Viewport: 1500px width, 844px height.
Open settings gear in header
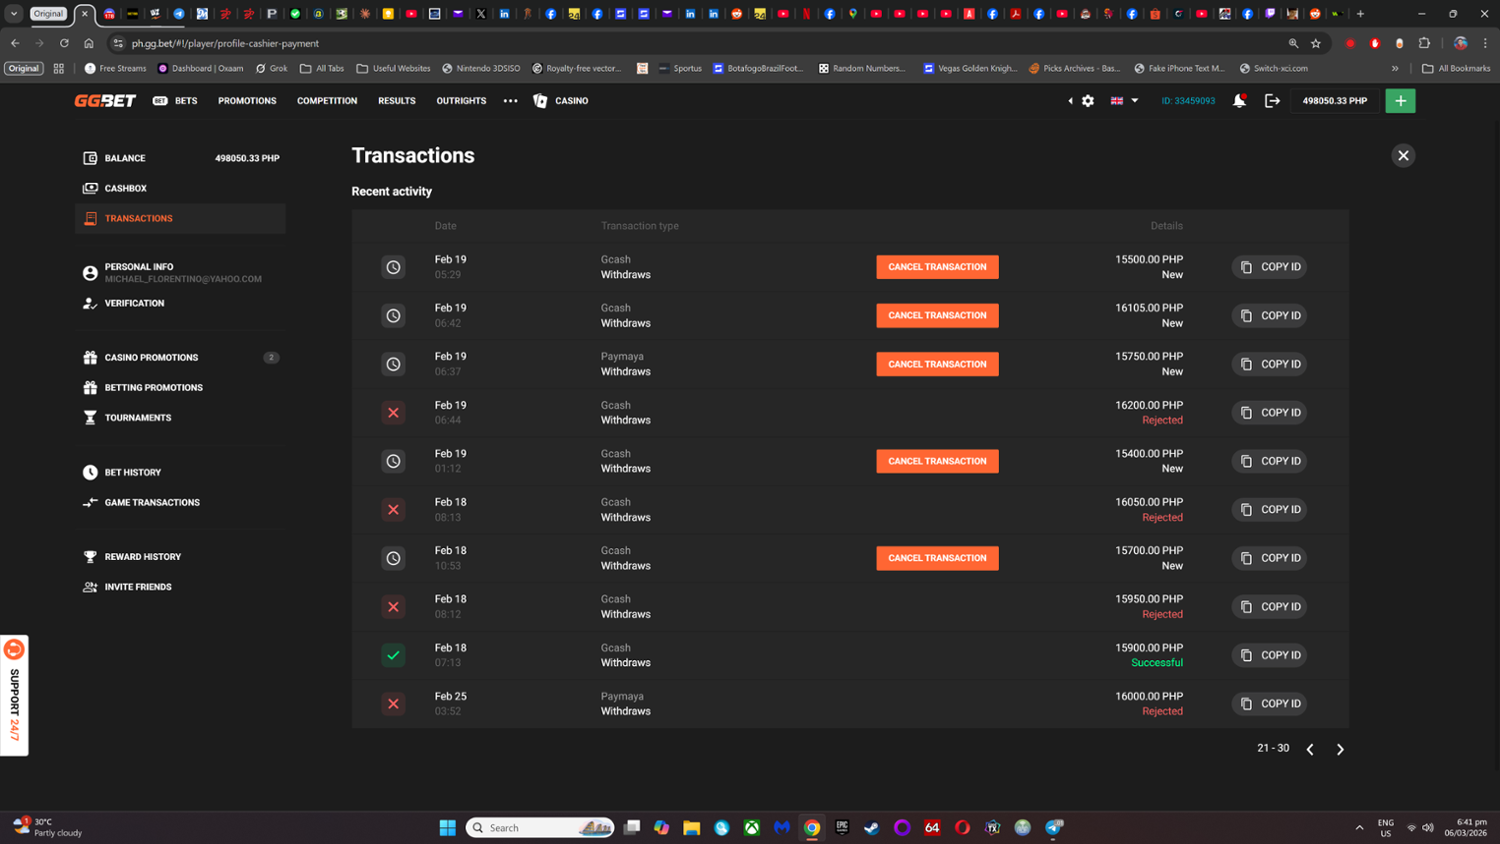pyautogui.click(x=1088, y=101)
